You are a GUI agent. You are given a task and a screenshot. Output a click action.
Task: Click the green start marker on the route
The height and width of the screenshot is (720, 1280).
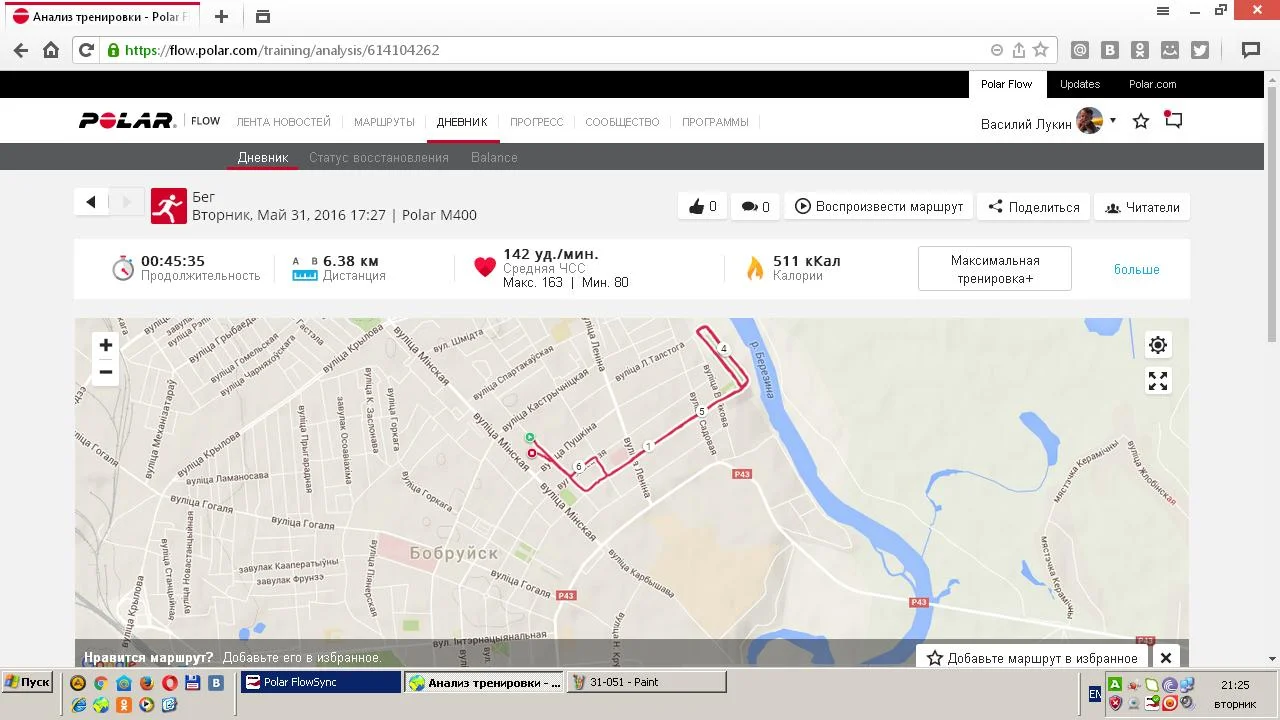pos(530,437)
